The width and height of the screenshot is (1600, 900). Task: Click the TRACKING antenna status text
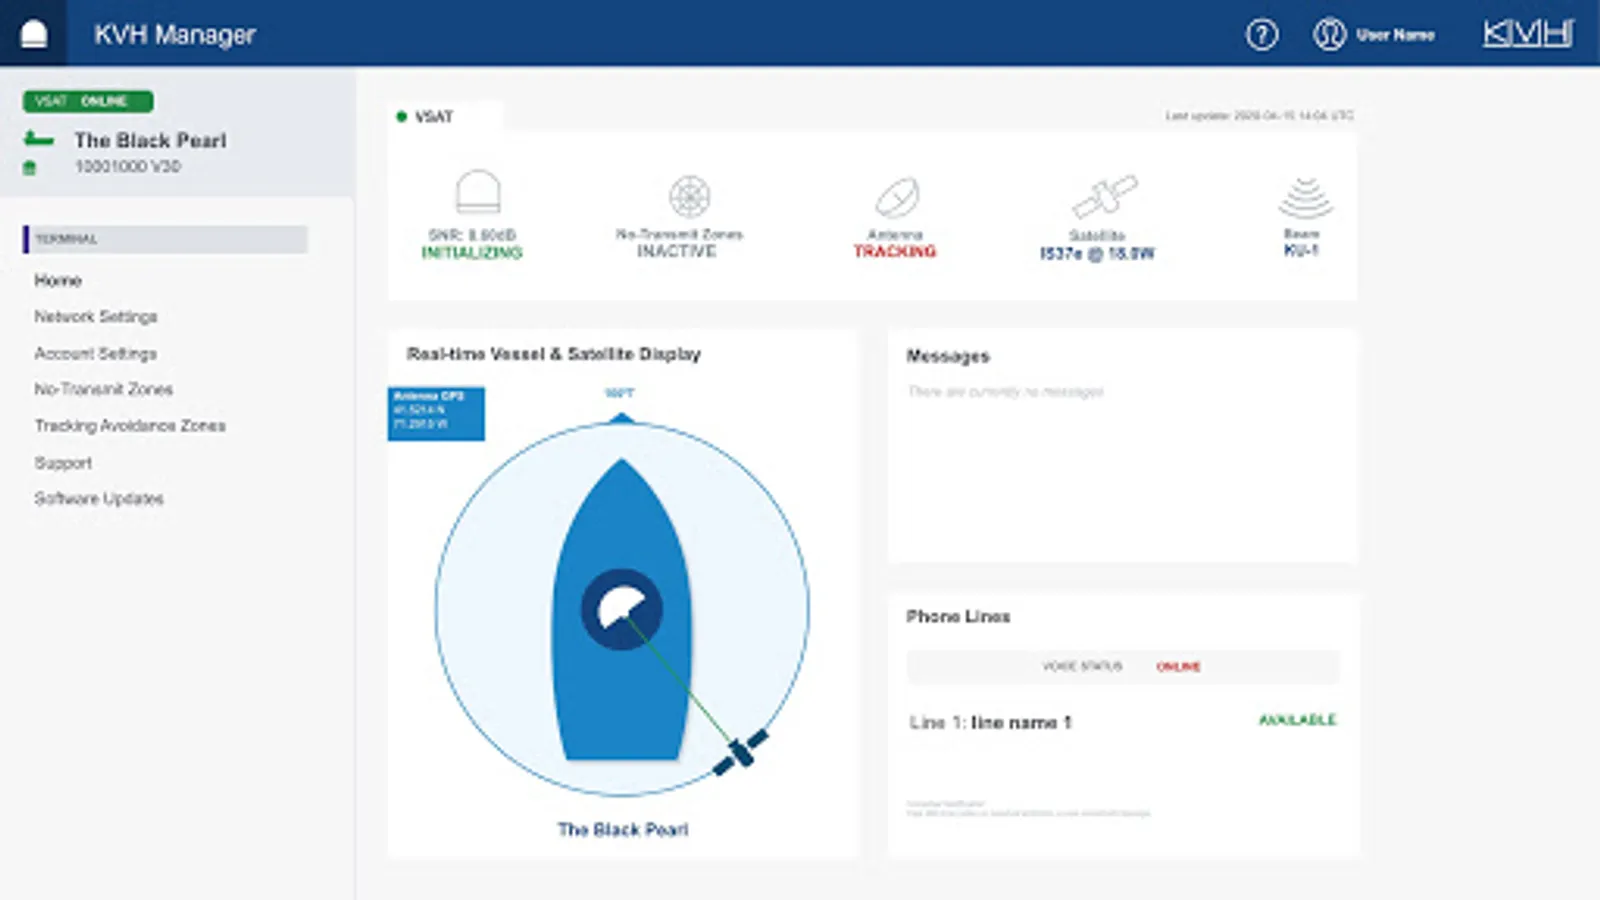tap(895, 251)
